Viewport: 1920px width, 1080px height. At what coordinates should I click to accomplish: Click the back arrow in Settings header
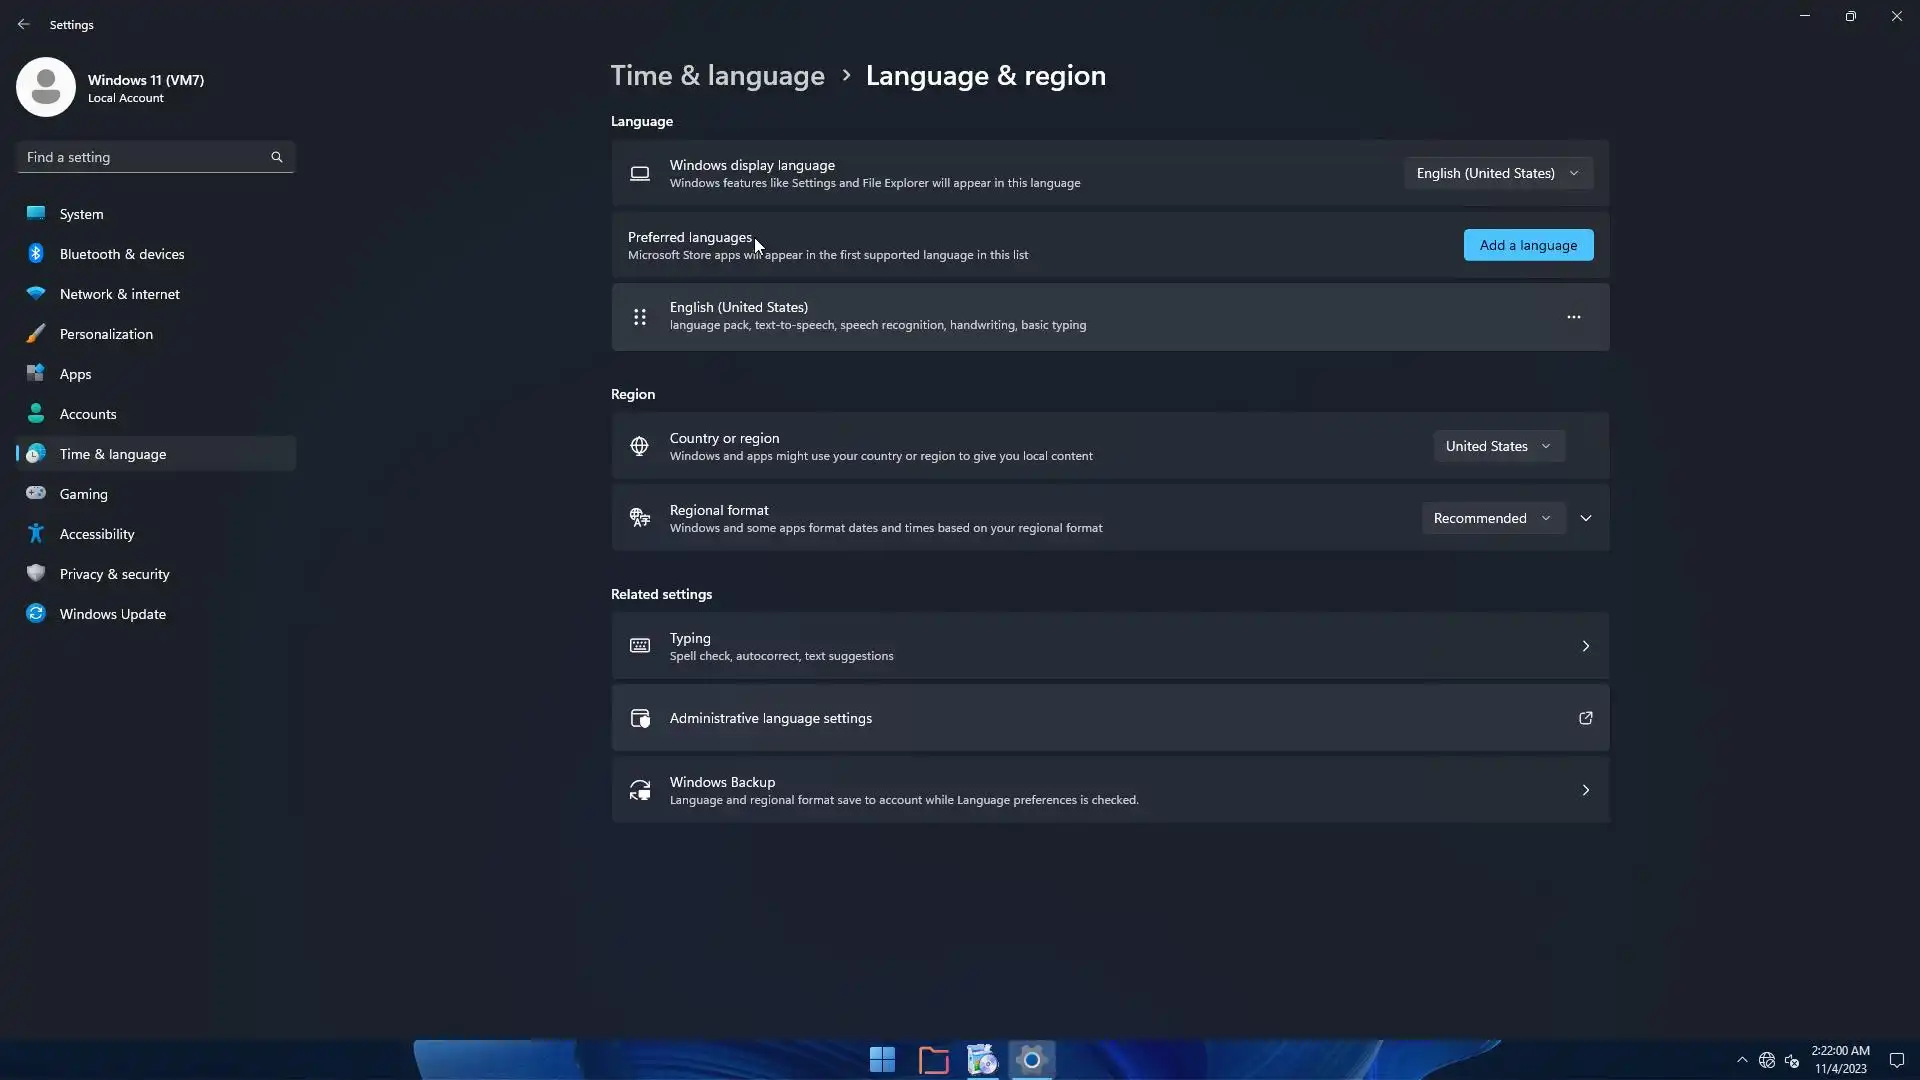point(23,24)
